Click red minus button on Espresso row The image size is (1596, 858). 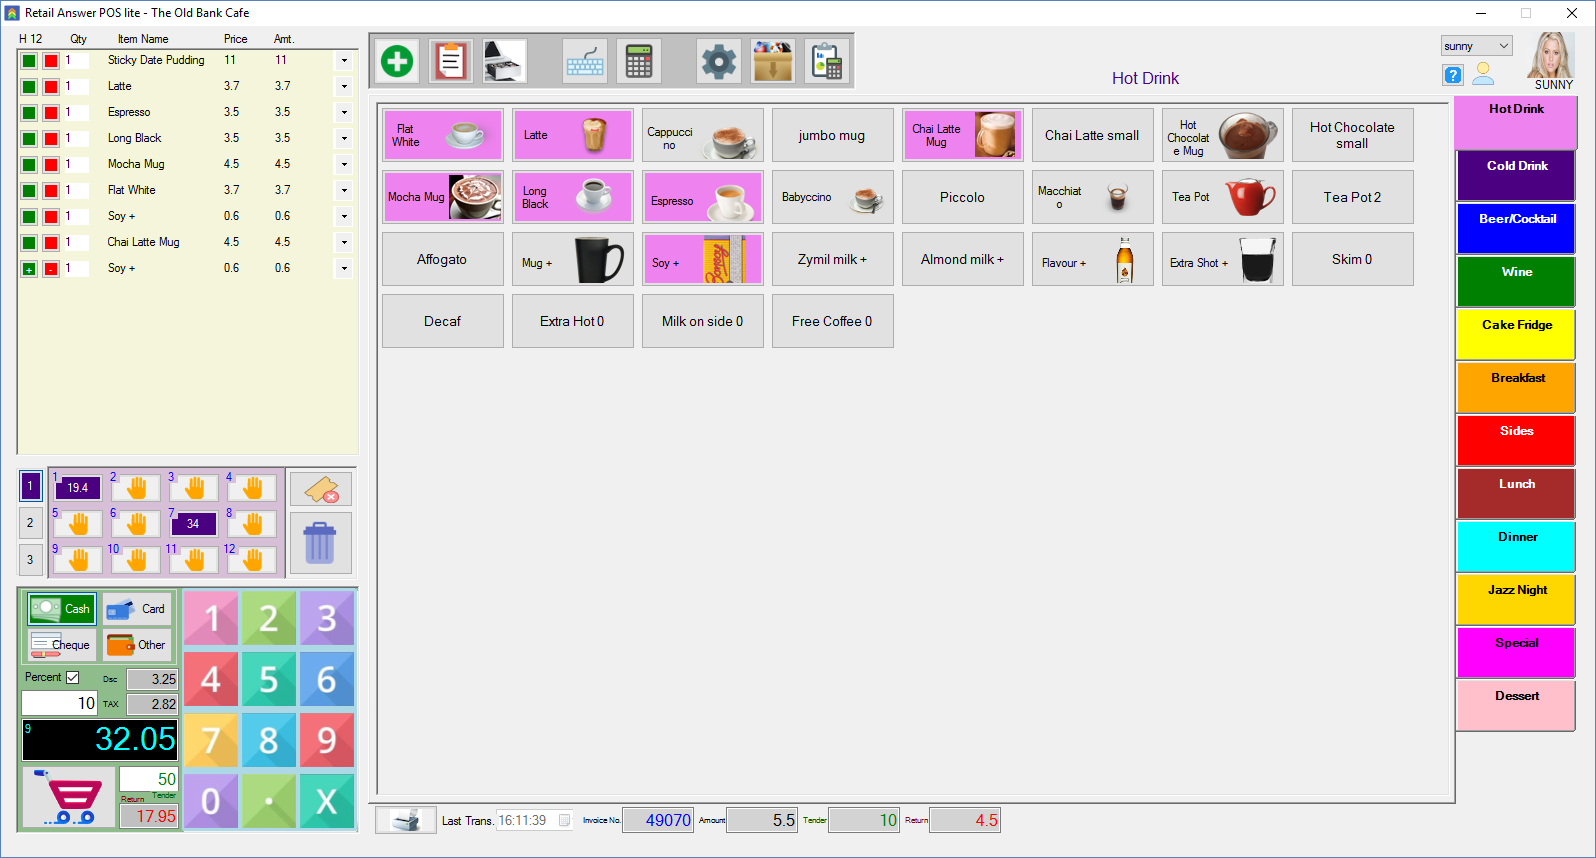51,113
